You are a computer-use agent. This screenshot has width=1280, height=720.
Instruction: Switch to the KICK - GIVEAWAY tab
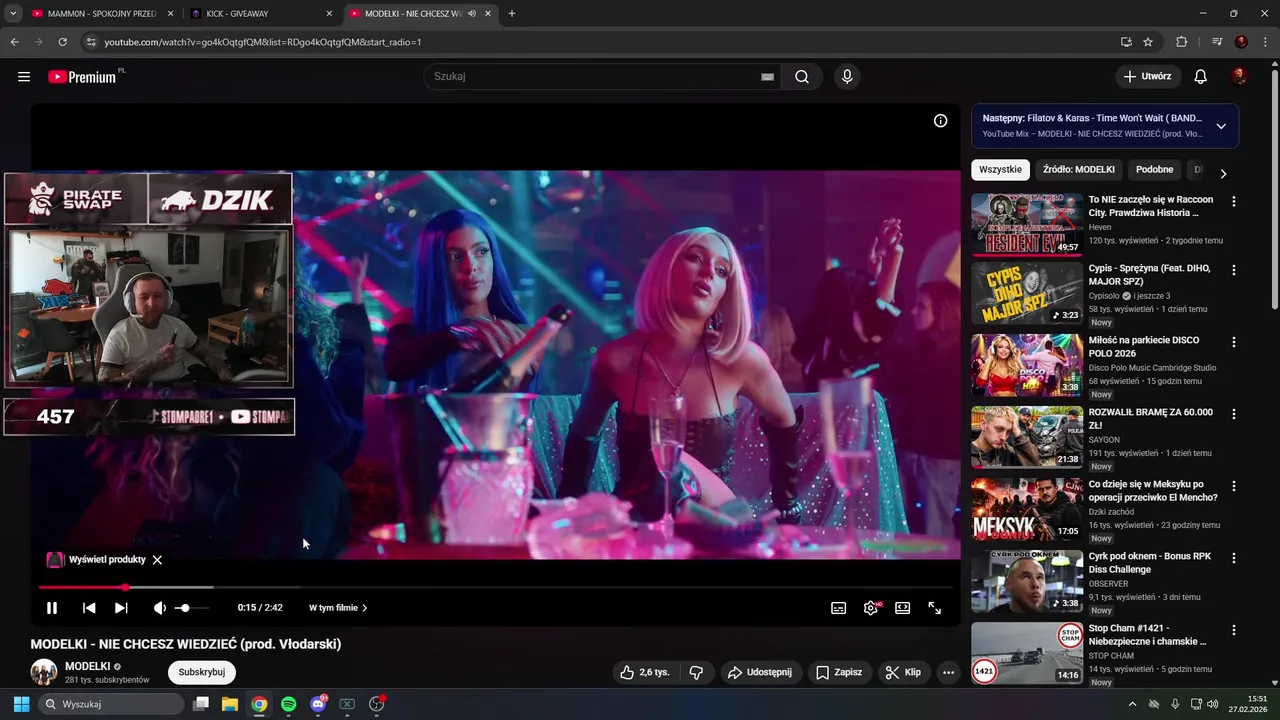click(x=258, y=14)
